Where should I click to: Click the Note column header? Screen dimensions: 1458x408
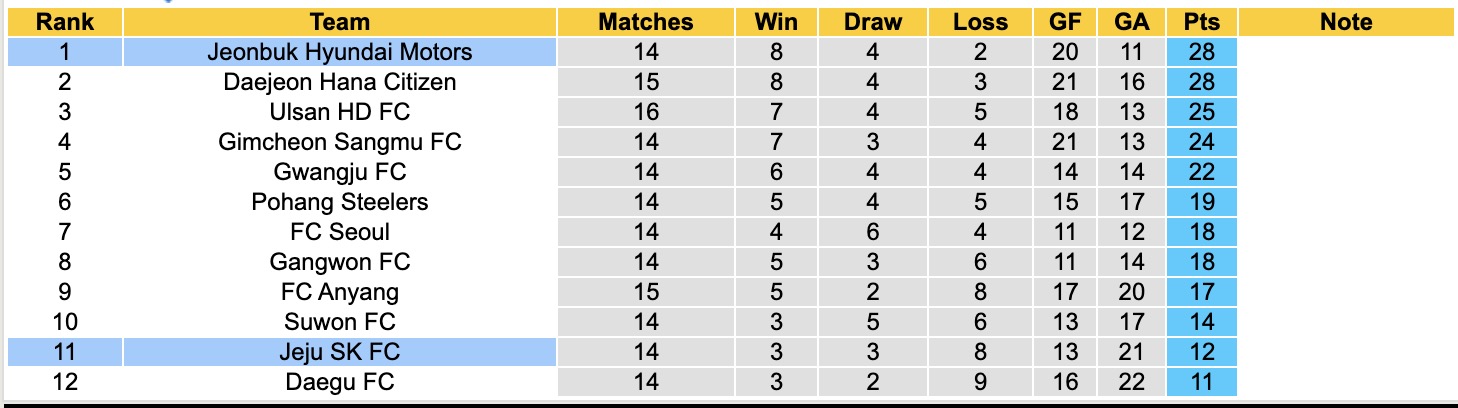1346,22
